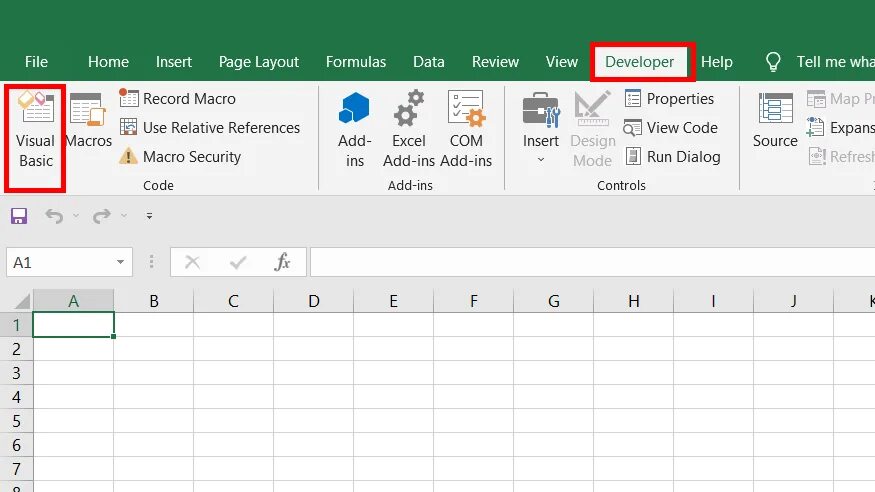Open the Name Box dropdown
This screenshot has height=492, width=875.
tap(120, 262)
